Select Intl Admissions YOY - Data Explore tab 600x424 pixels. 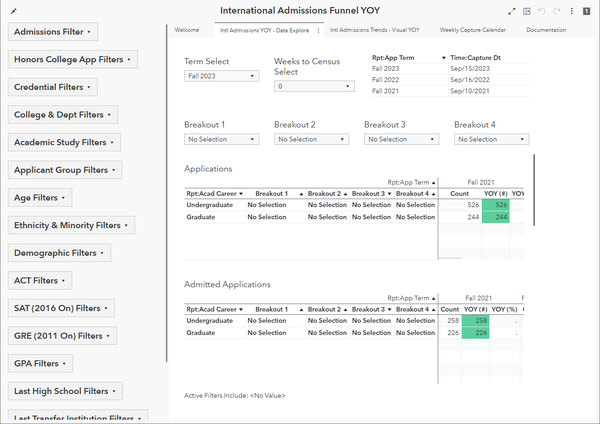tap(264, 30)
